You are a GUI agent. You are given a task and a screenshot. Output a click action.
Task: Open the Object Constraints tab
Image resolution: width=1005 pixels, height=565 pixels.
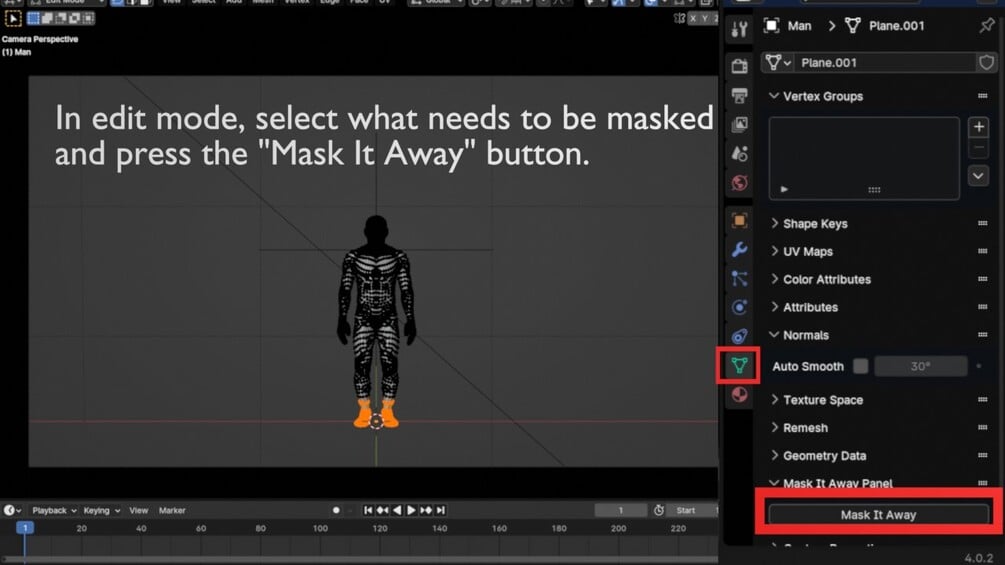click(x=739, y=336)
